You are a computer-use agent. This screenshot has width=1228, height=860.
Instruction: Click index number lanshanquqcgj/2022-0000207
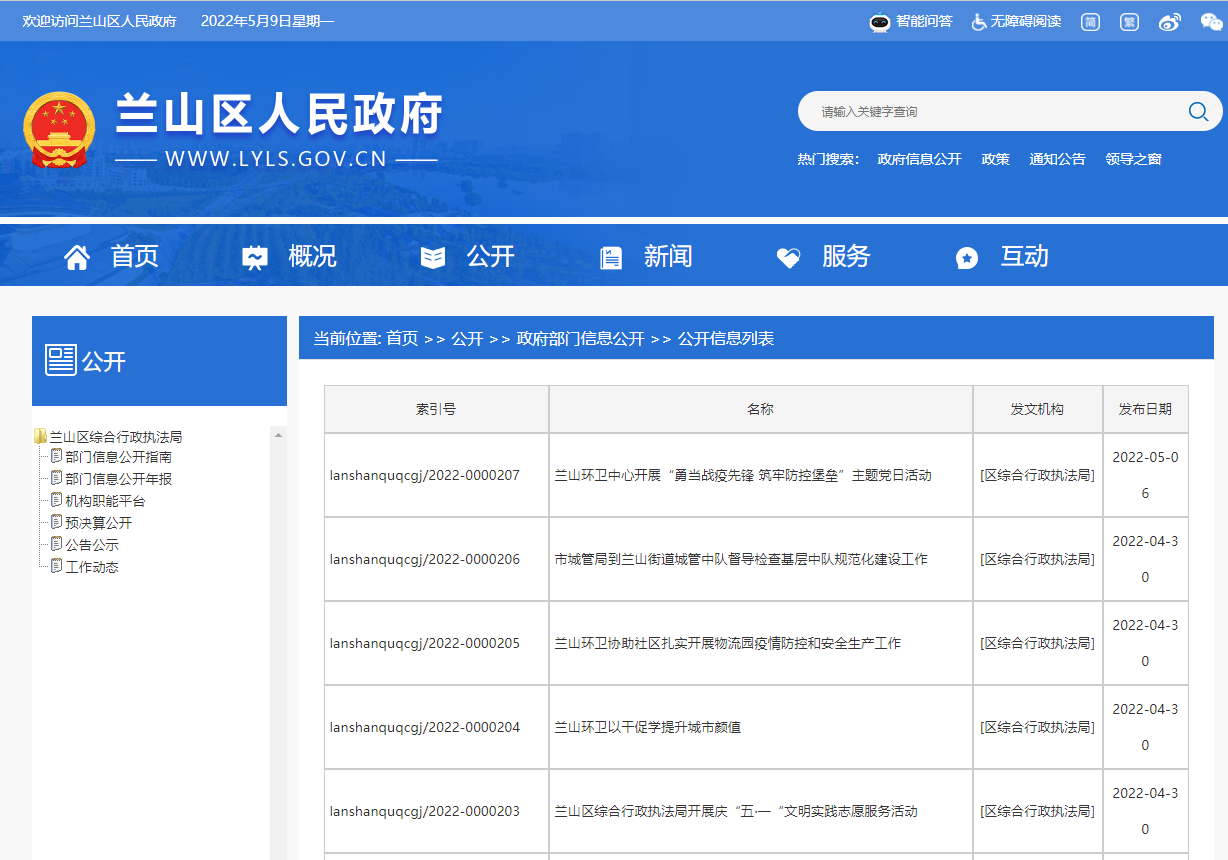pos(425,475)
